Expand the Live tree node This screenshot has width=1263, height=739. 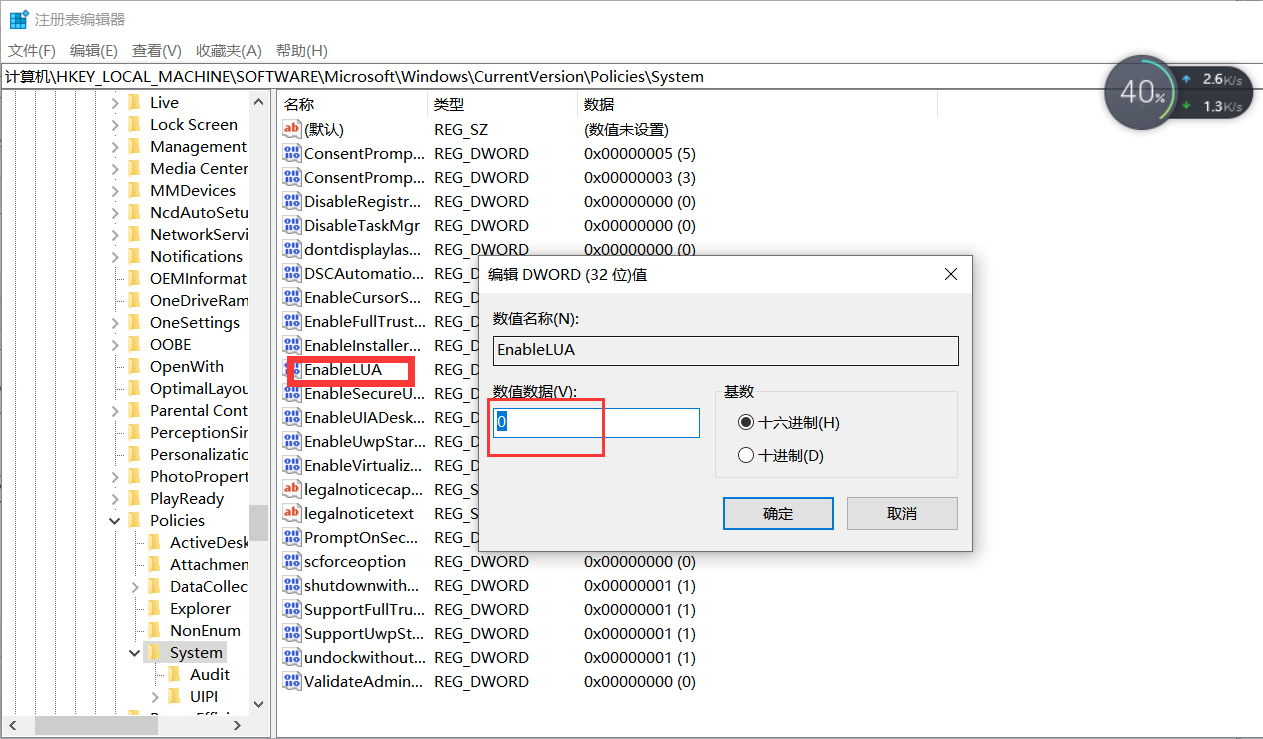pos(115,102)
